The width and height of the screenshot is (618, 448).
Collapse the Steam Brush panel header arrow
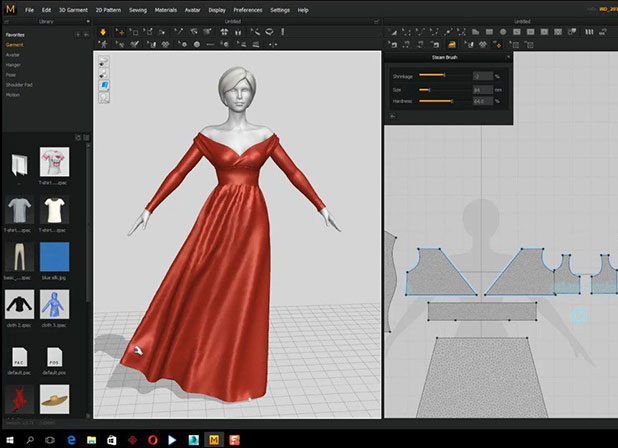[x=507, y=57]
